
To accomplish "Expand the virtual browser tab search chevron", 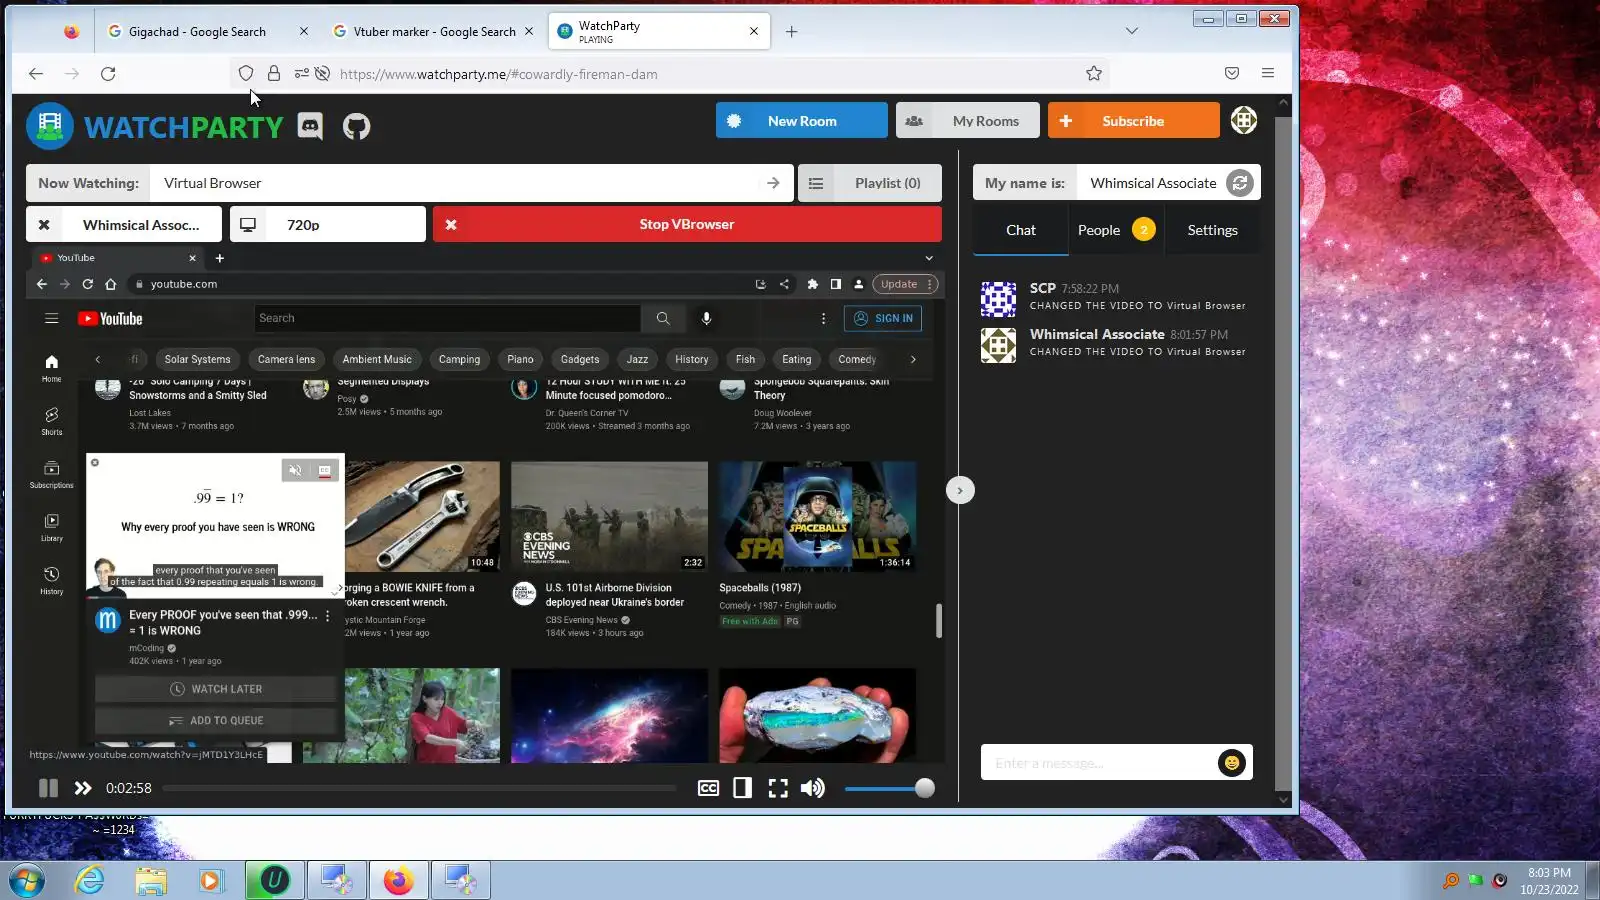I will pyautogui.click(x=929, y=258).
